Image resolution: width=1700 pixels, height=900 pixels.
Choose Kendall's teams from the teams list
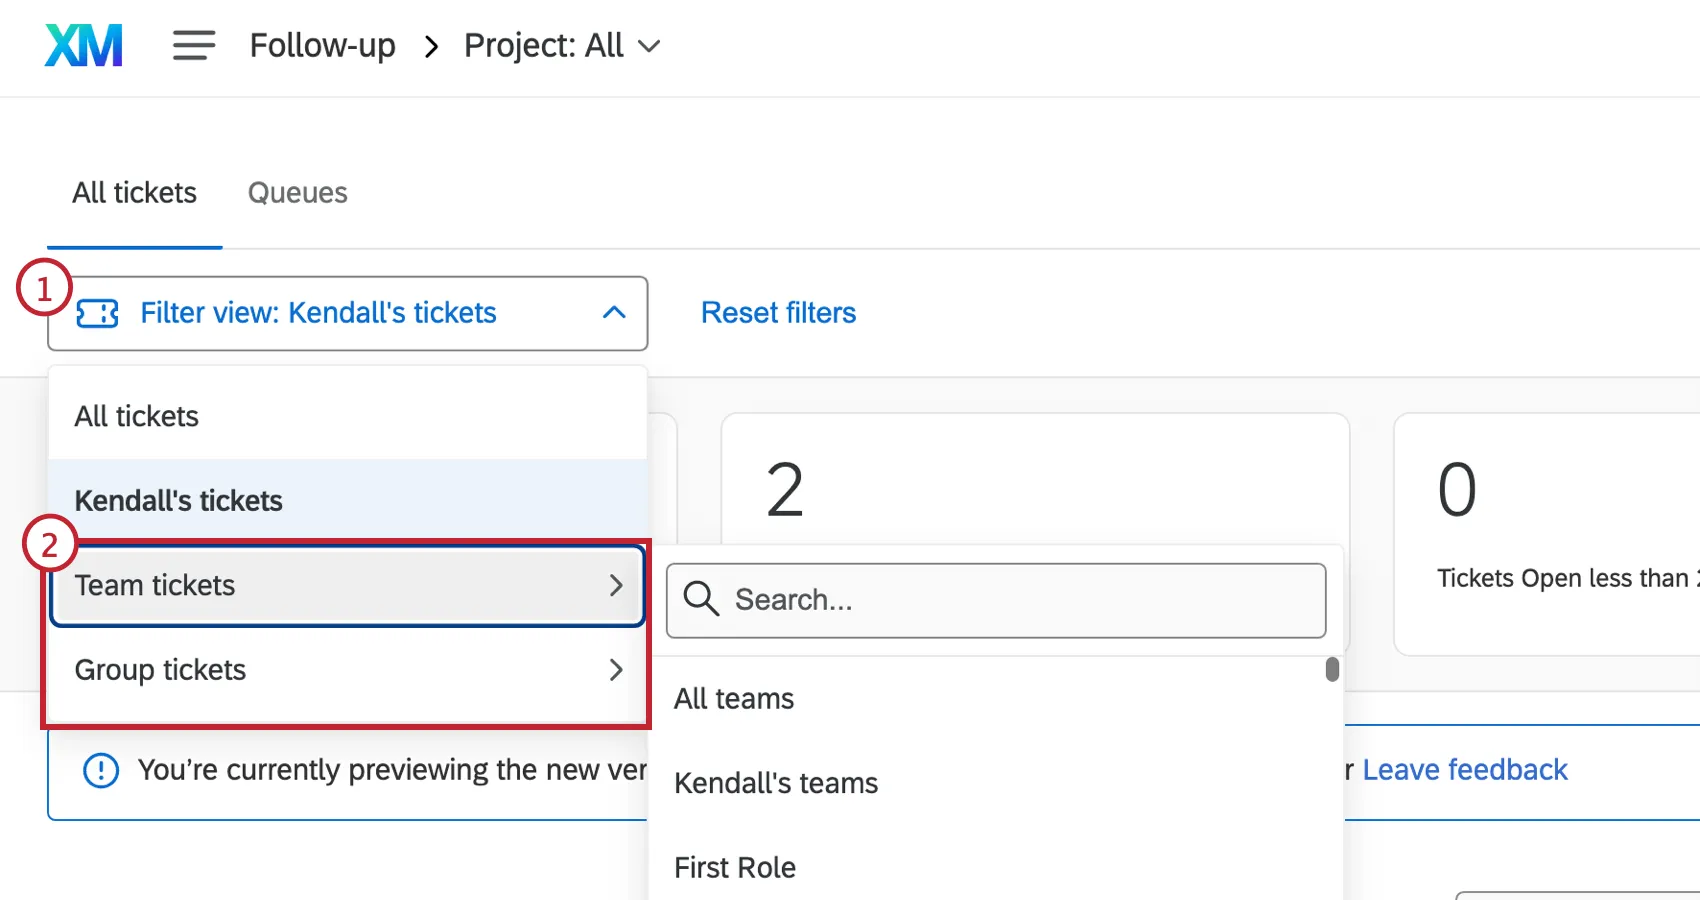[x=776, y=783]
